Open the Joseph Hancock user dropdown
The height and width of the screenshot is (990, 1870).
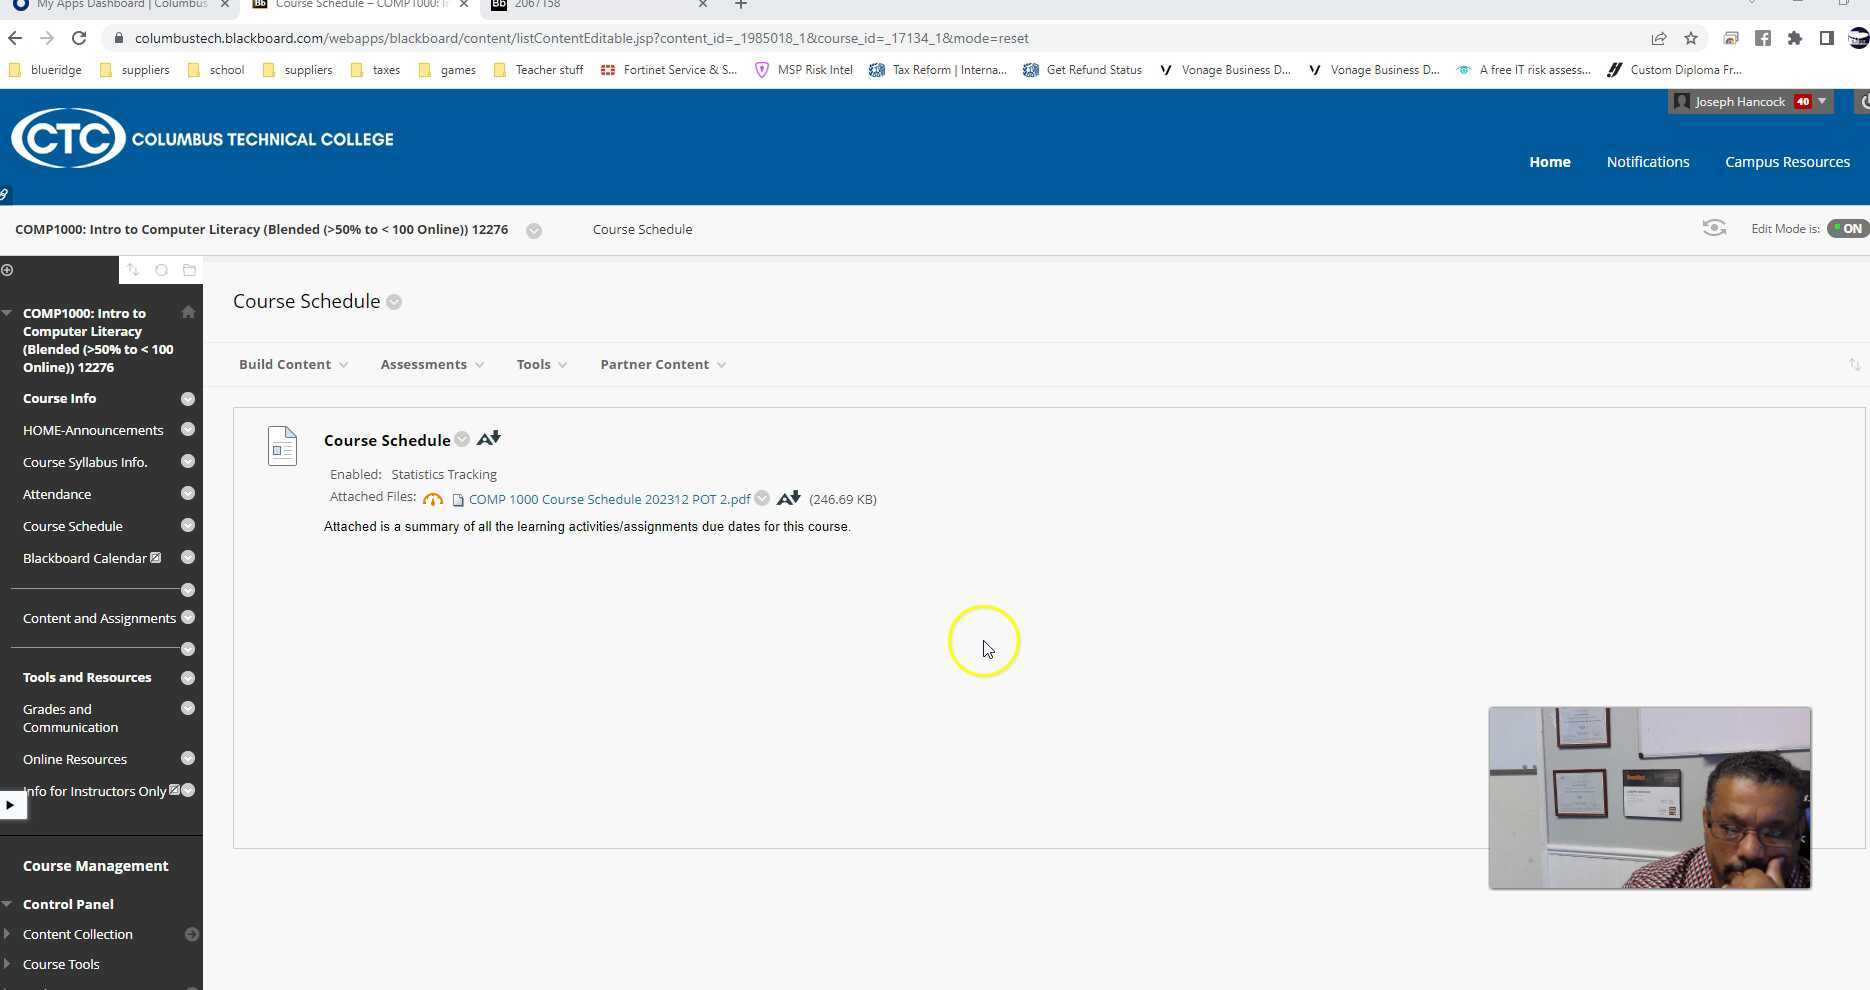coord(1750,101)
